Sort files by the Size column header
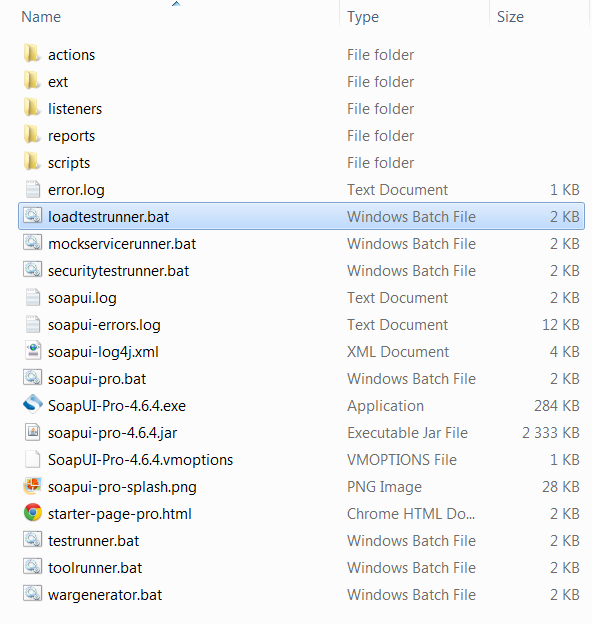Image resolution: width=592 pixels, height=624 pixels. (510, 17)
